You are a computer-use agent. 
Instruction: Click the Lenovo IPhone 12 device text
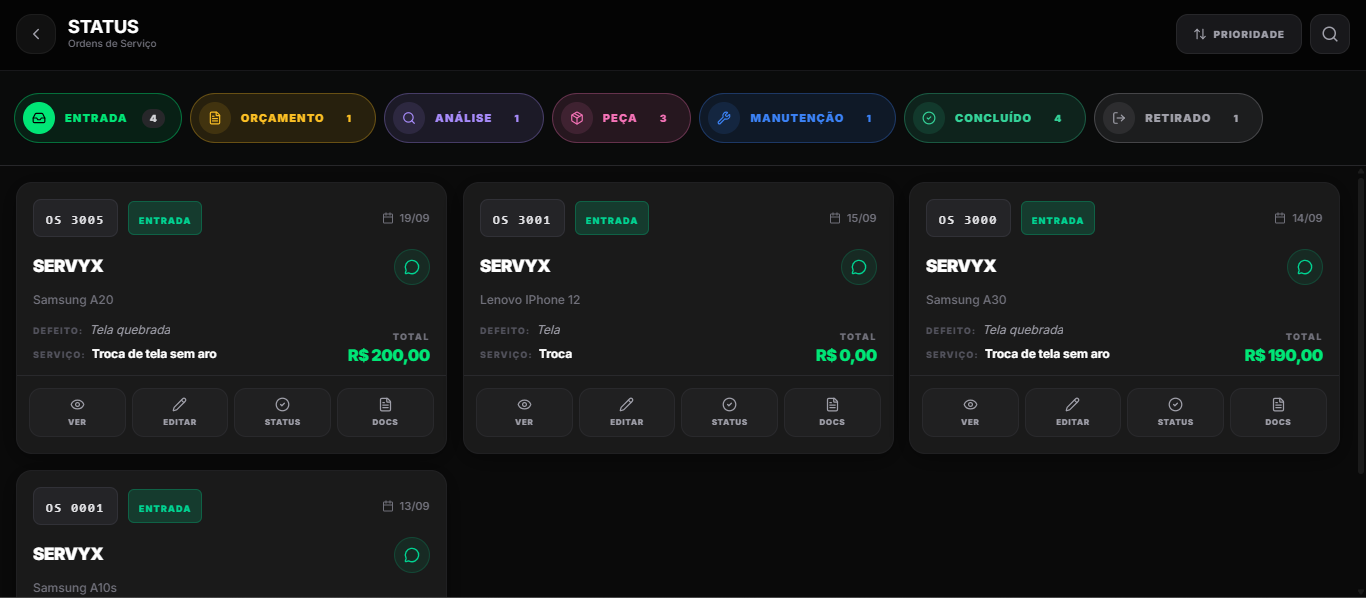530,300
